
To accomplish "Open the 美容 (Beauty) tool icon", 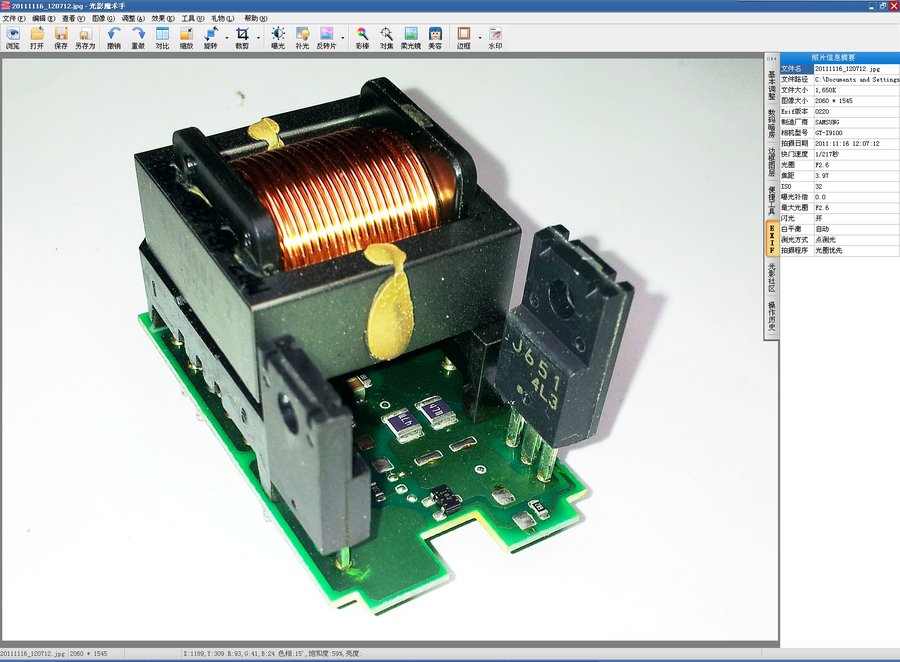I will [435, 38].
